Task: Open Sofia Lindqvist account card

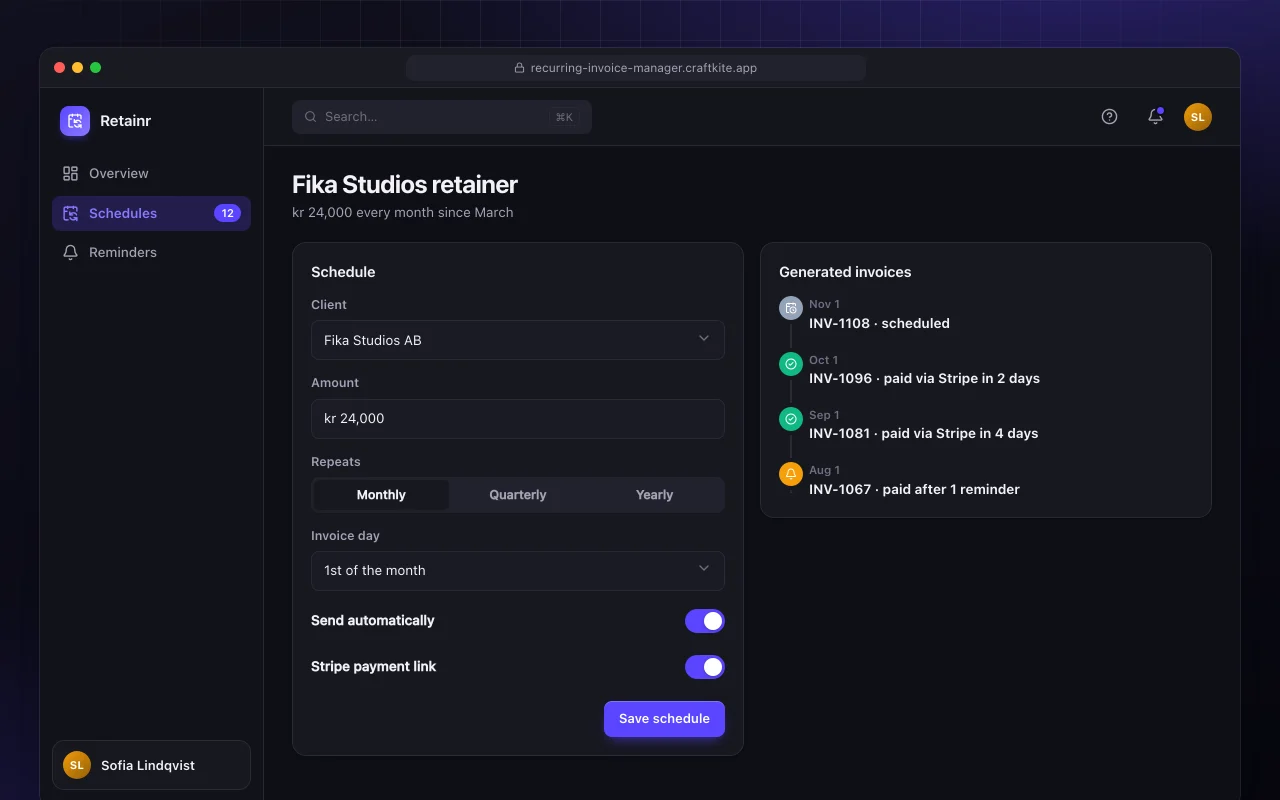Action: pos(151,765)
